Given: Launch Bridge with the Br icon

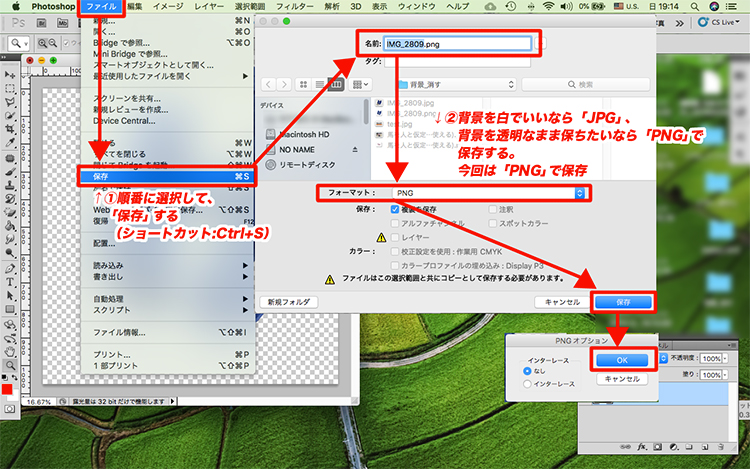Looking at the screenshot, I should coord(42,23).
